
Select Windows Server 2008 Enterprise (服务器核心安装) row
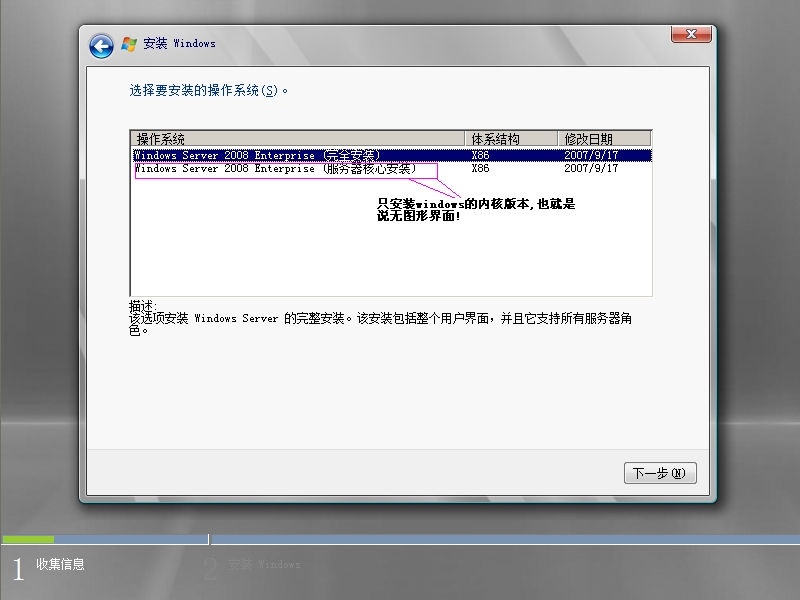275,169
